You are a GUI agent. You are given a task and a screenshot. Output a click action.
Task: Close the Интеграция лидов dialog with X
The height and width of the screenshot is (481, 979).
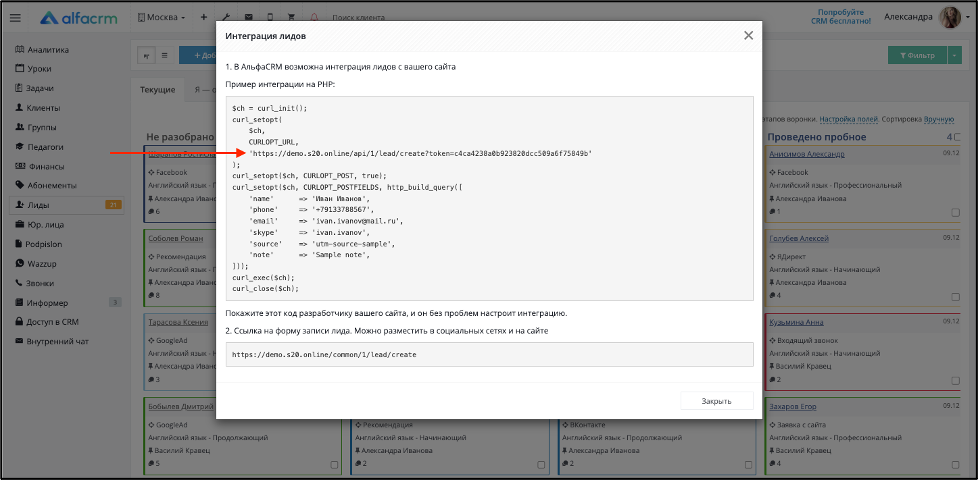coord(749,36)
